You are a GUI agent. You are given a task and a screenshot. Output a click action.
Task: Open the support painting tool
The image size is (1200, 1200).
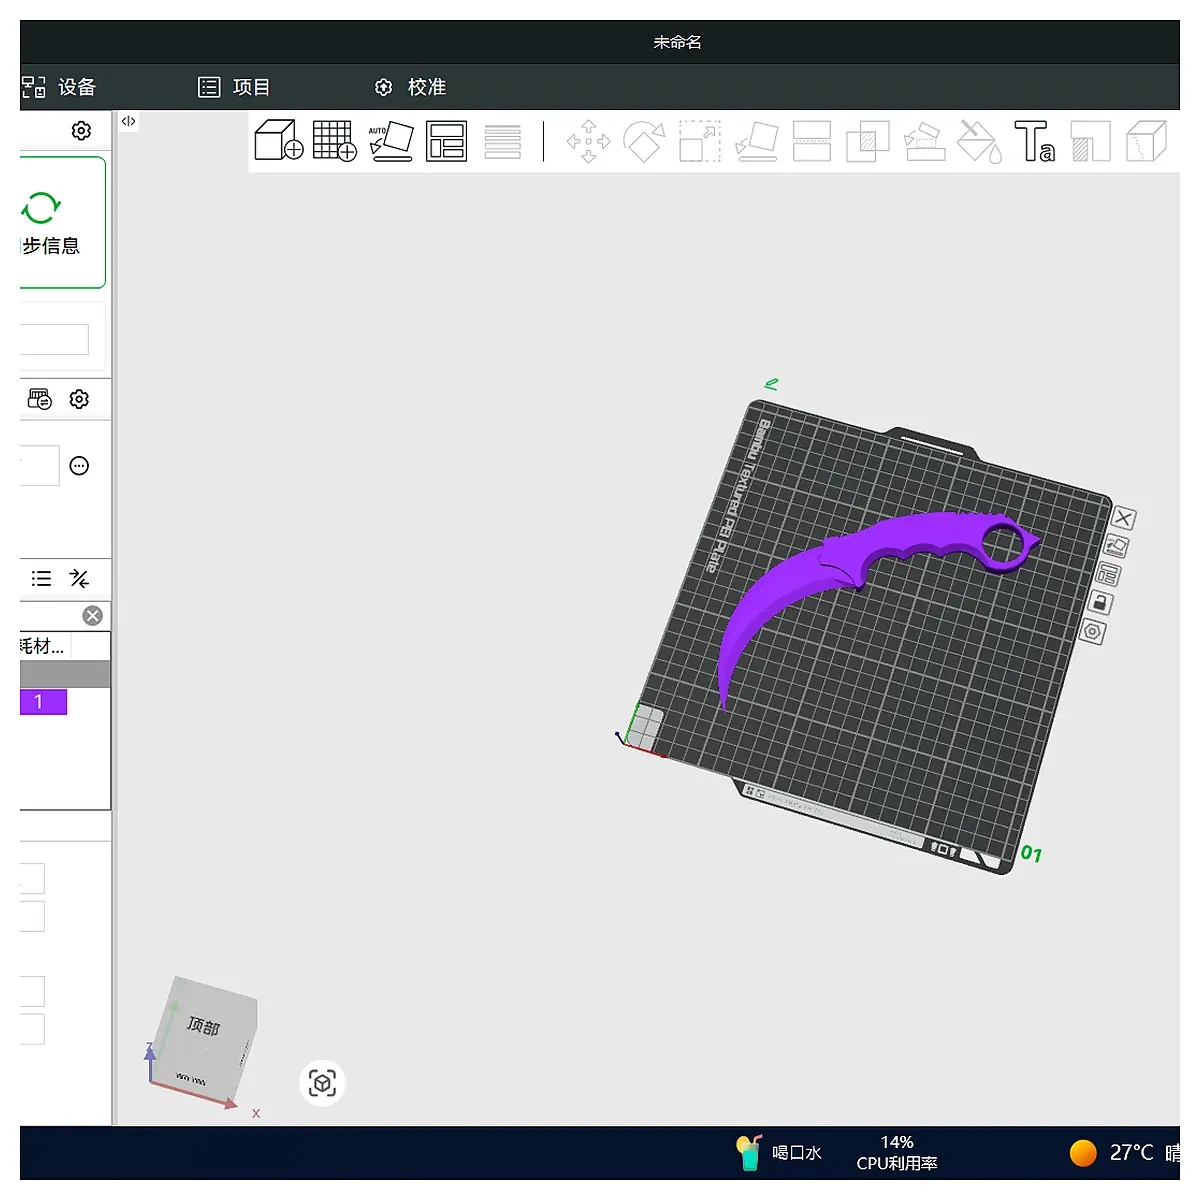coord(925,141)
